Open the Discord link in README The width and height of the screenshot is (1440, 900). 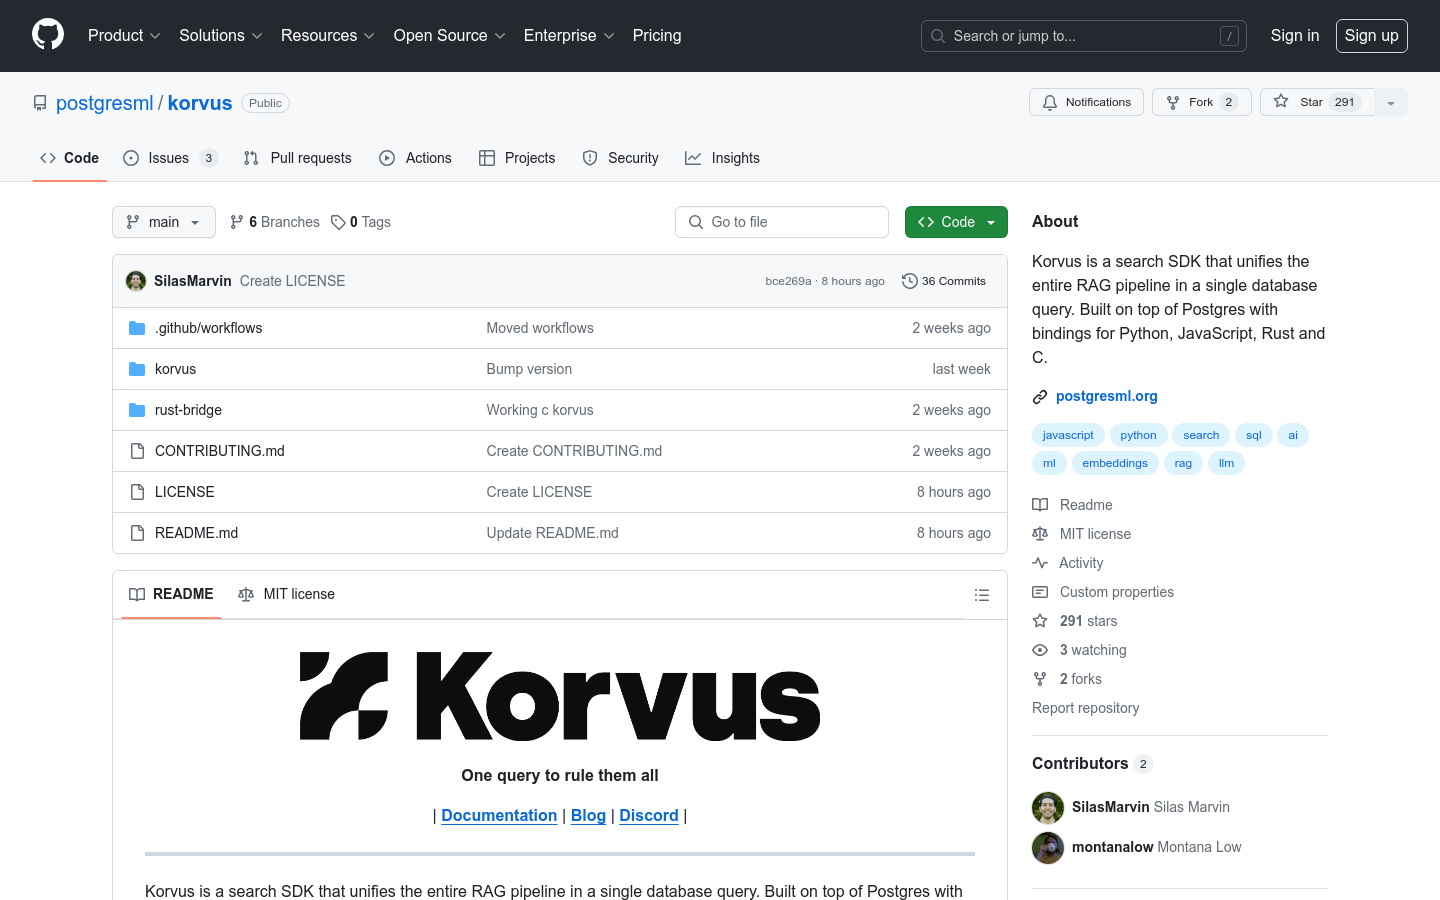pyautogui.click(x=649, y=816)
